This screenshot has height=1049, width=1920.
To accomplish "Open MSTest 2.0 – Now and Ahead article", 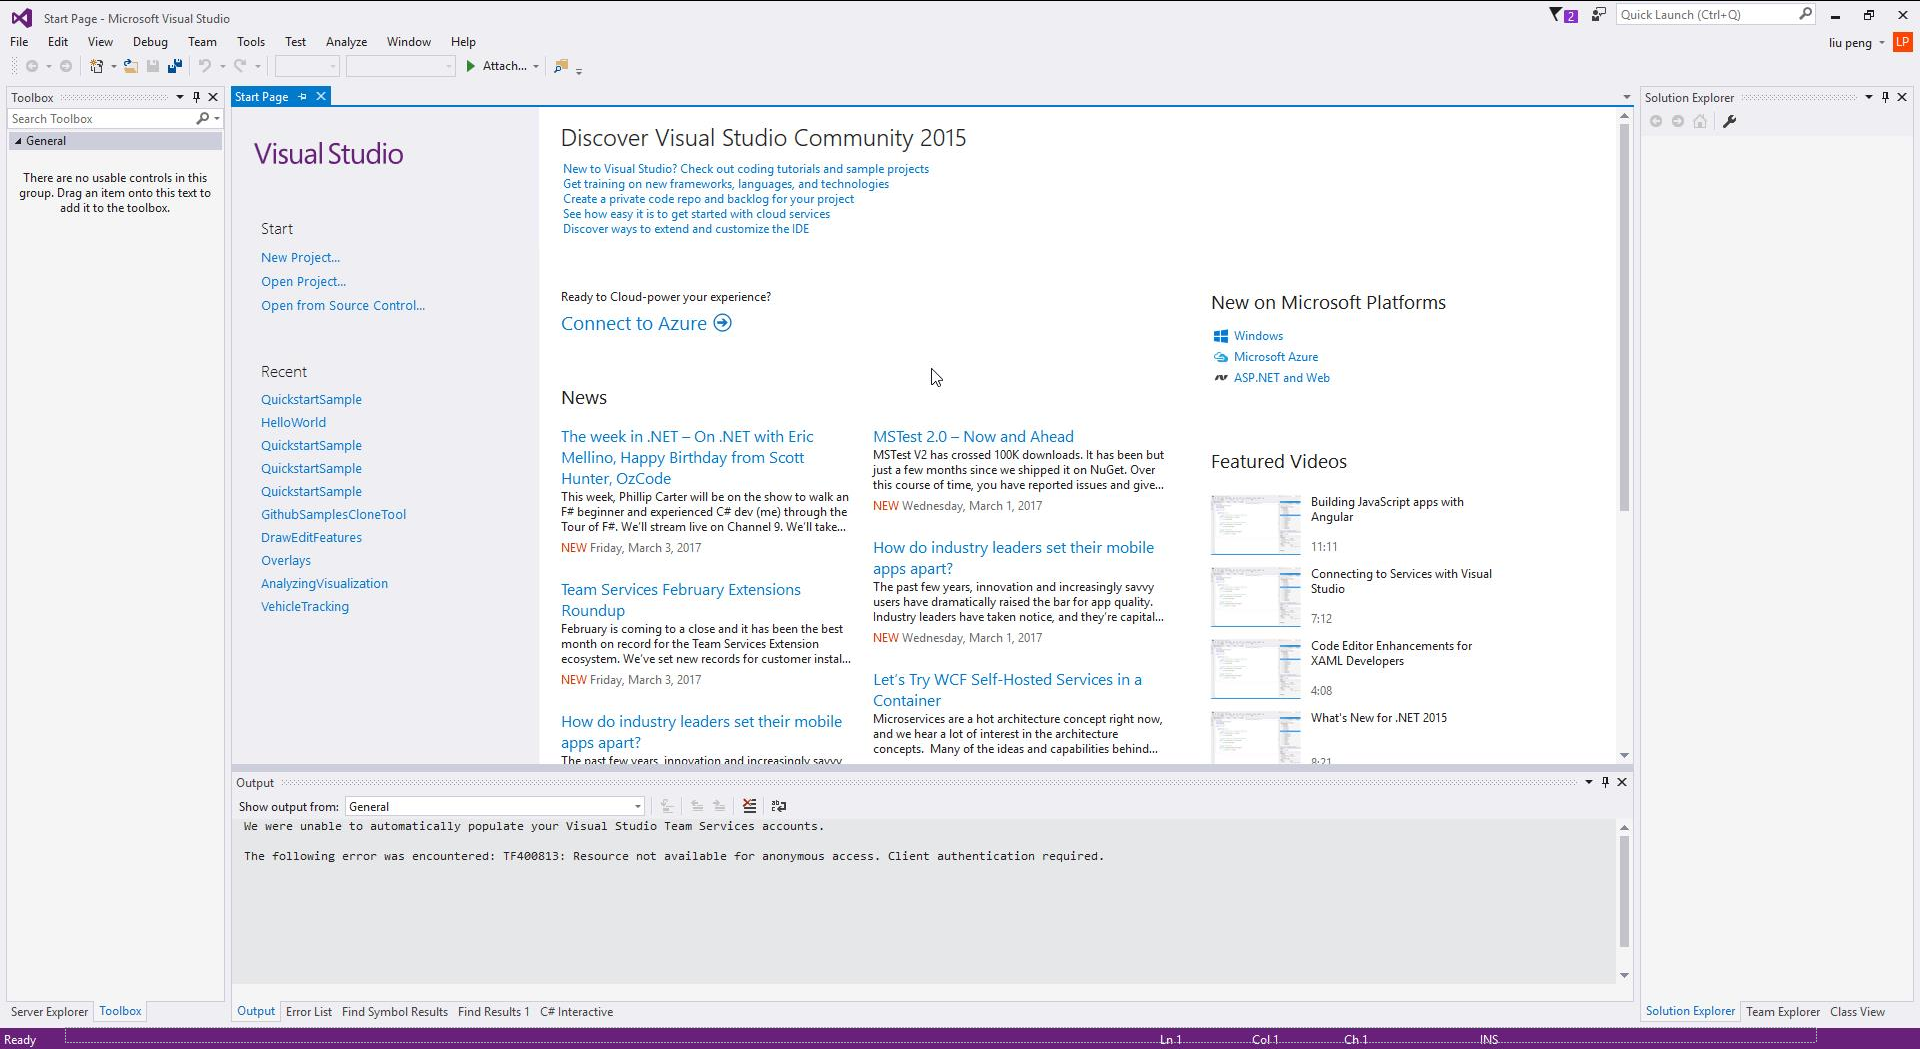I will [973, 436].
